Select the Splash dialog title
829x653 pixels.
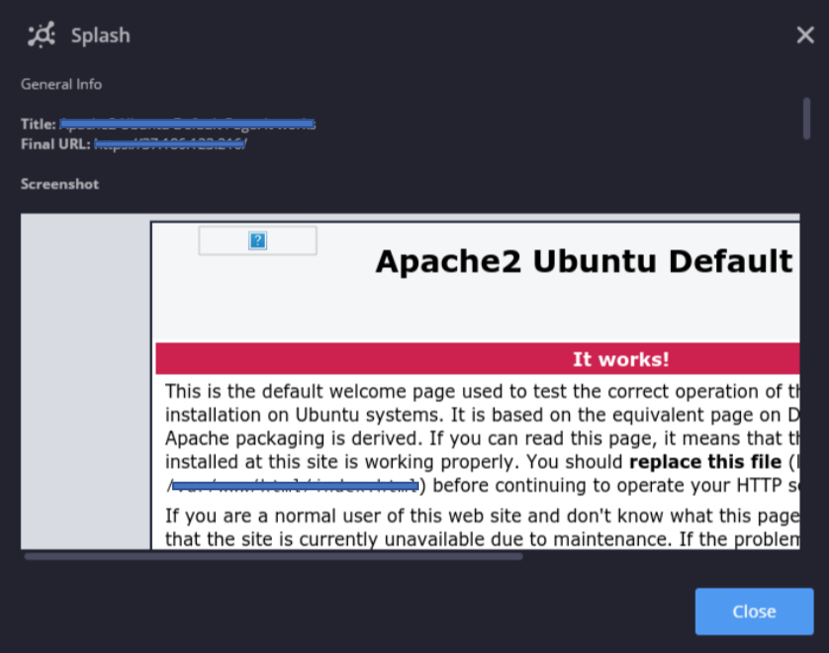(100, 35)
